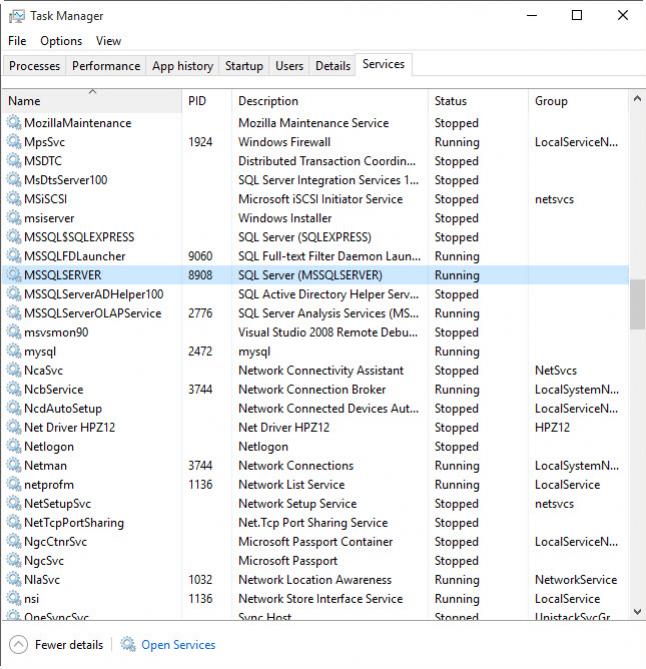Open the View menu
The width and height of the screenshot is (646, 669).
(x=108, y=41)
